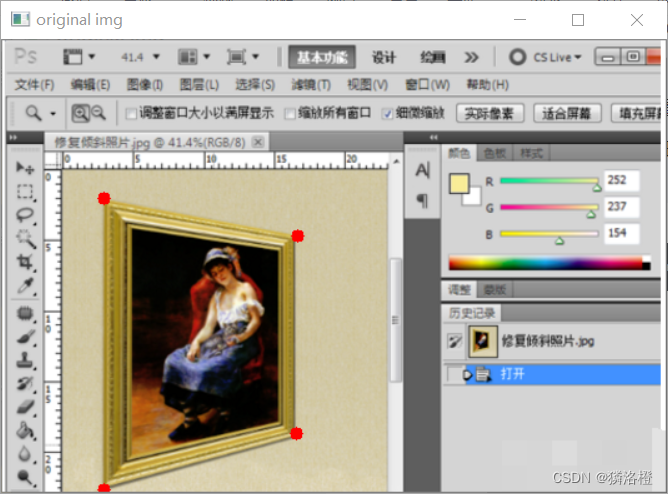Click the 实际像素 button
The image size is (668, 494).
489,113
